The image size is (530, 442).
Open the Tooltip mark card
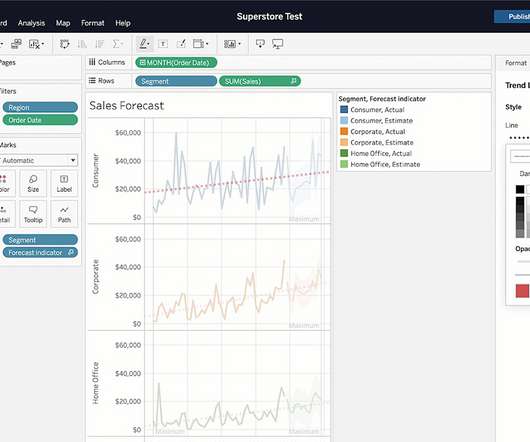(x=33, y=214)
